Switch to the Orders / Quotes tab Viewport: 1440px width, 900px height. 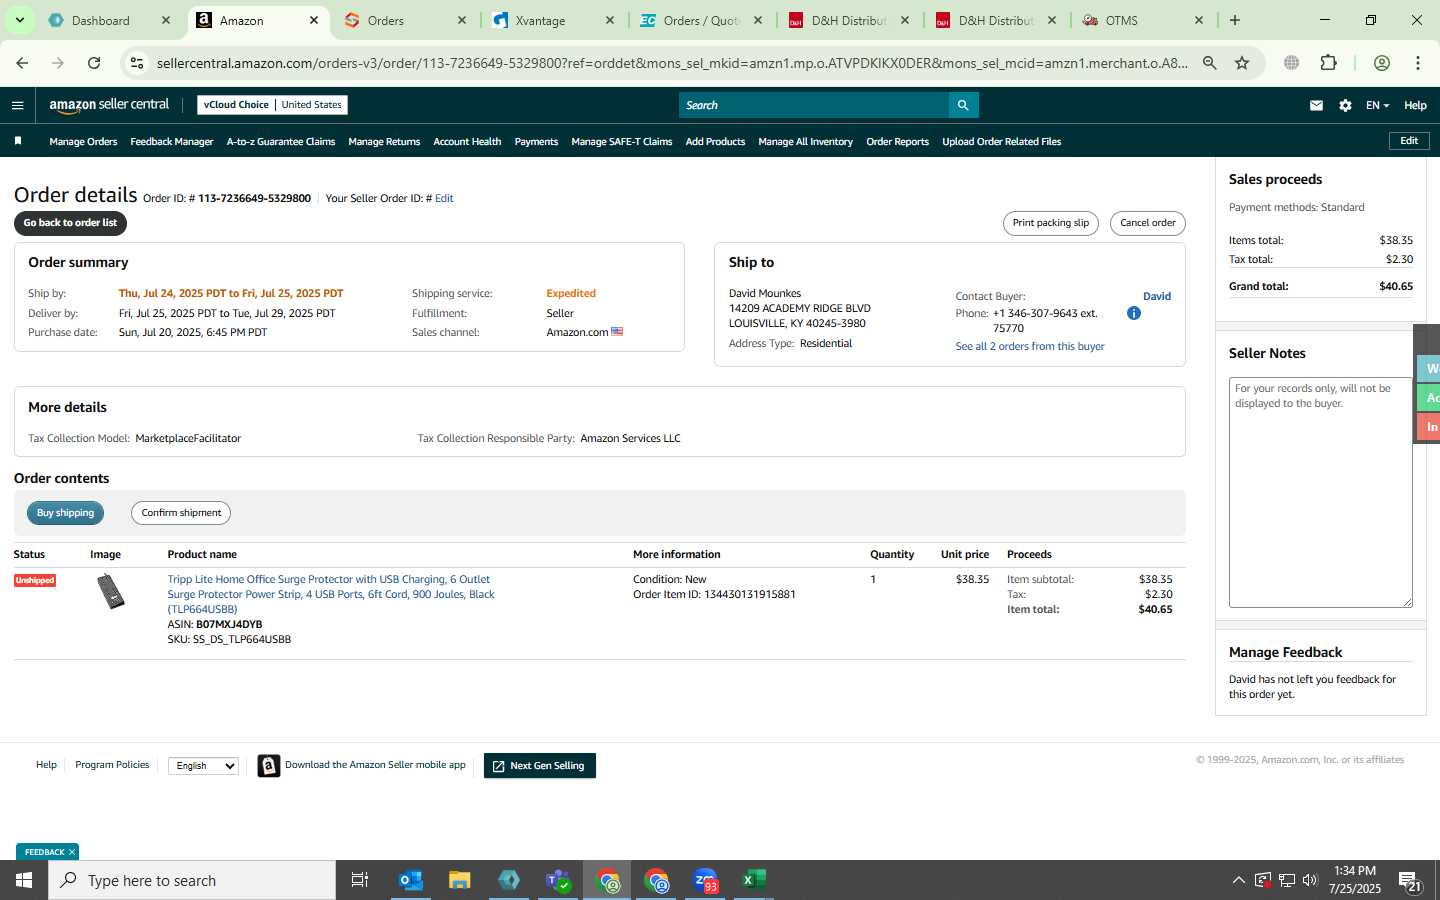coord(700,20)
